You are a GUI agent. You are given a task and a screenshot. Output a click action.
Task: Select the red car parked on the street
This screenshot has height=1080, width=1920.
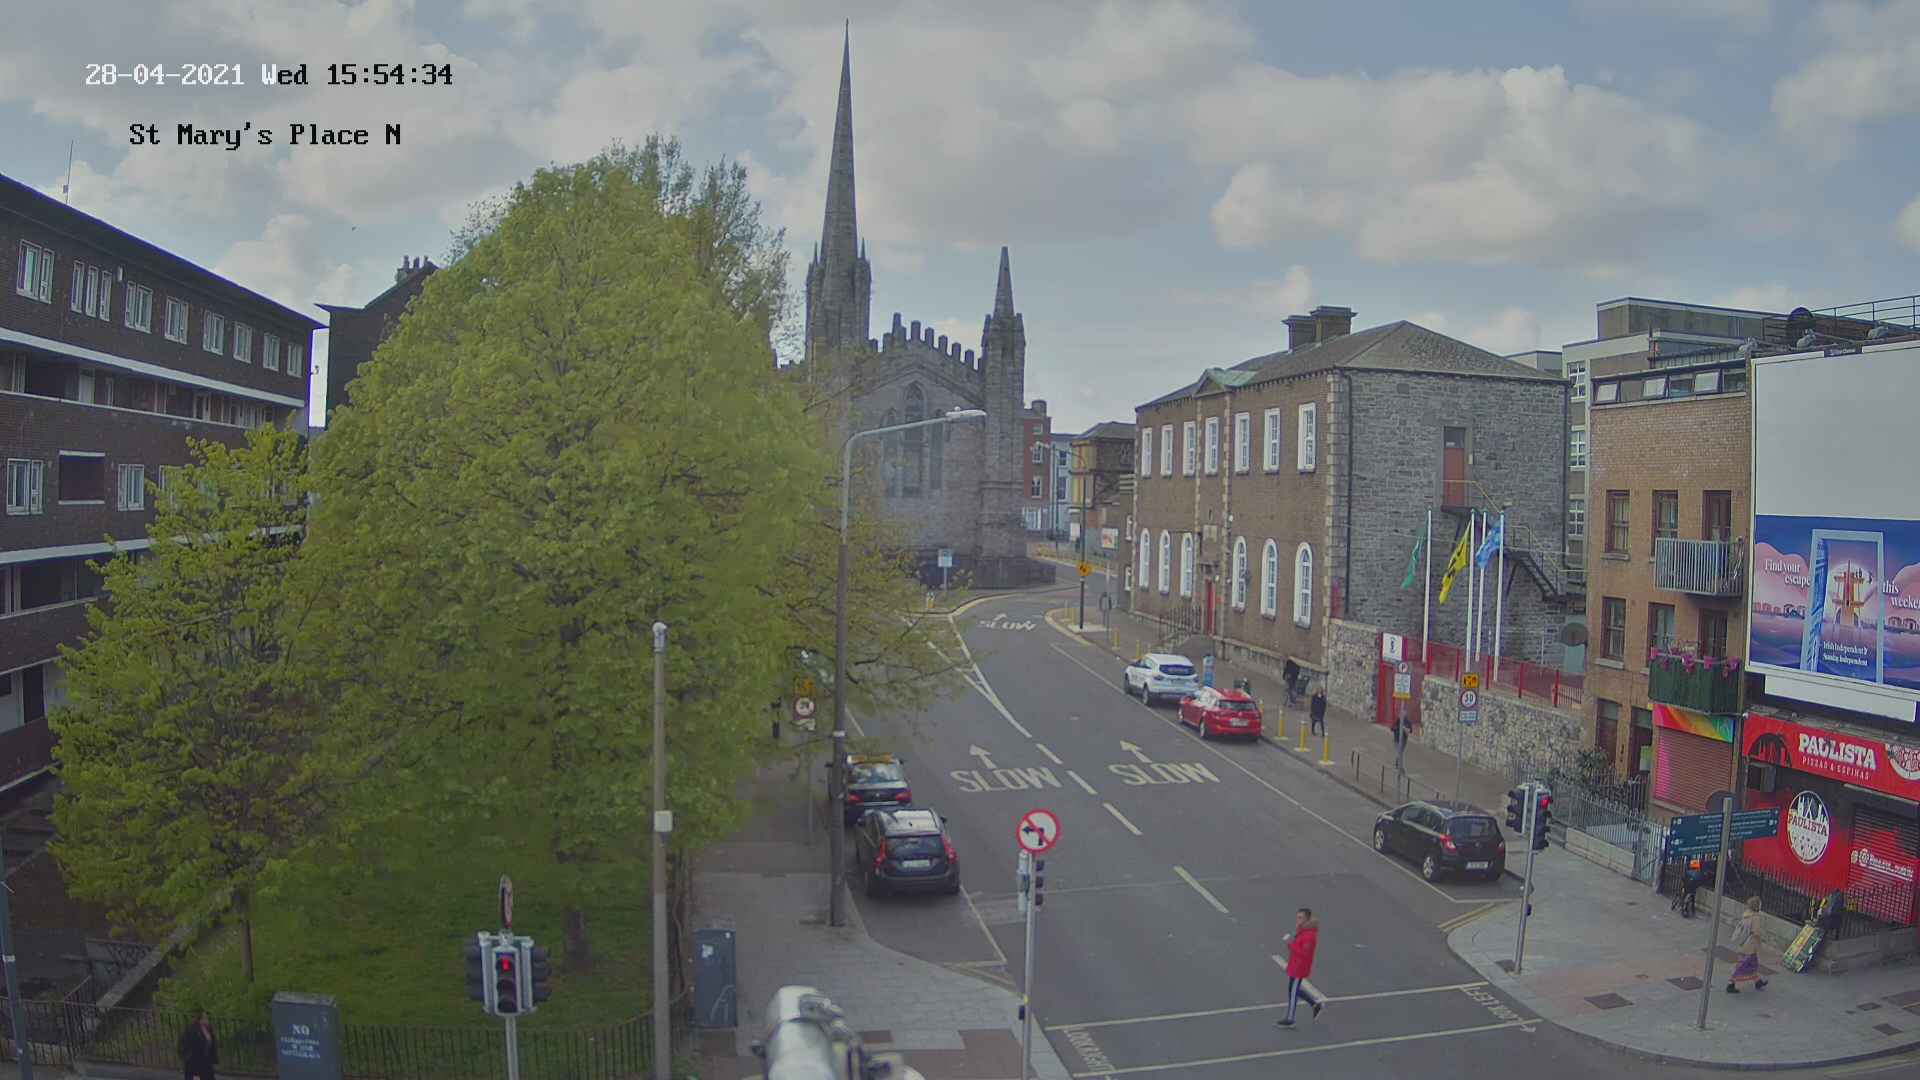click(x=1219, y=712)
